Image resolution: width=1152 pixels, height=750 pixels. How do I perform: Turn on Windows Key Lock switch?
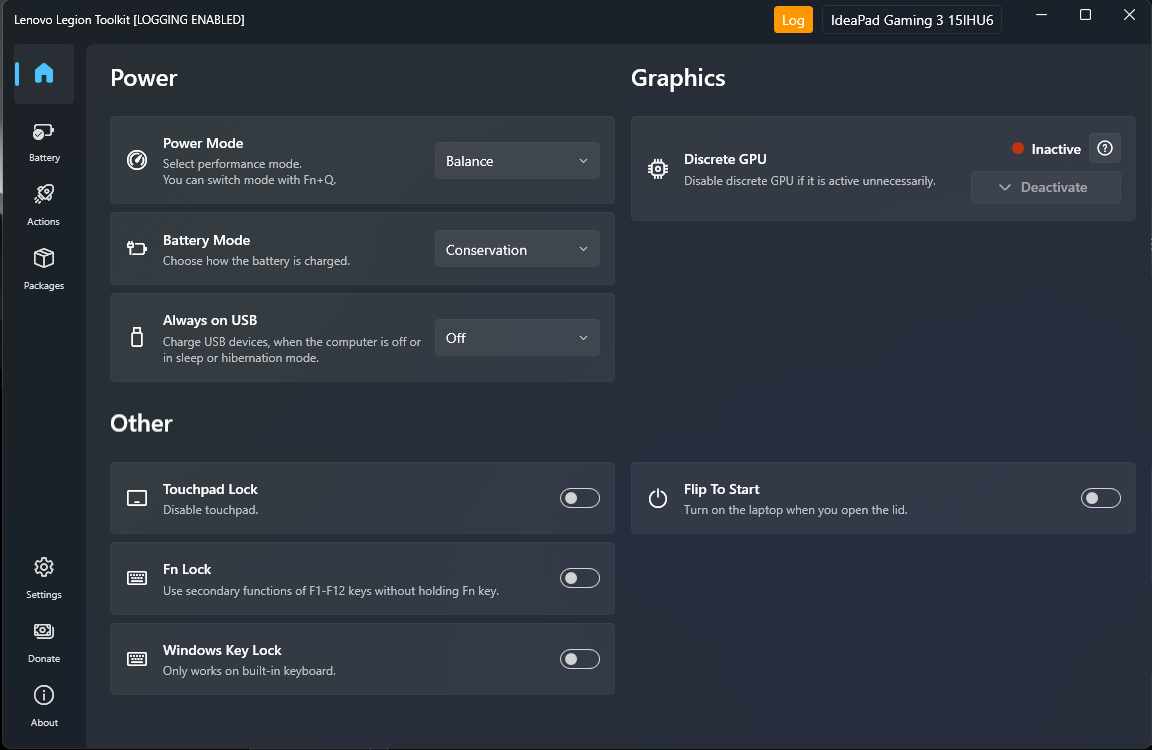coord(580,659)
